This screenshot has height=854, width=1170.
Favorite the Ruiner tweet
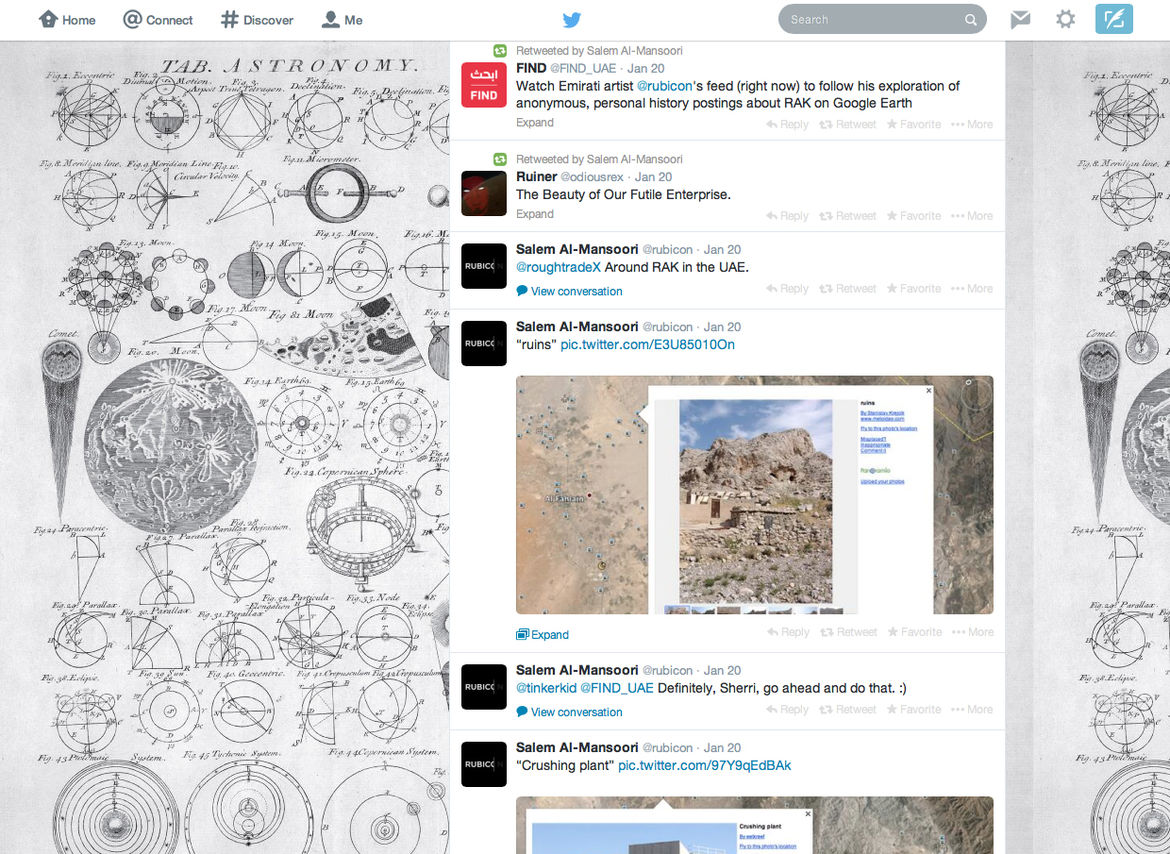[914, 216]
